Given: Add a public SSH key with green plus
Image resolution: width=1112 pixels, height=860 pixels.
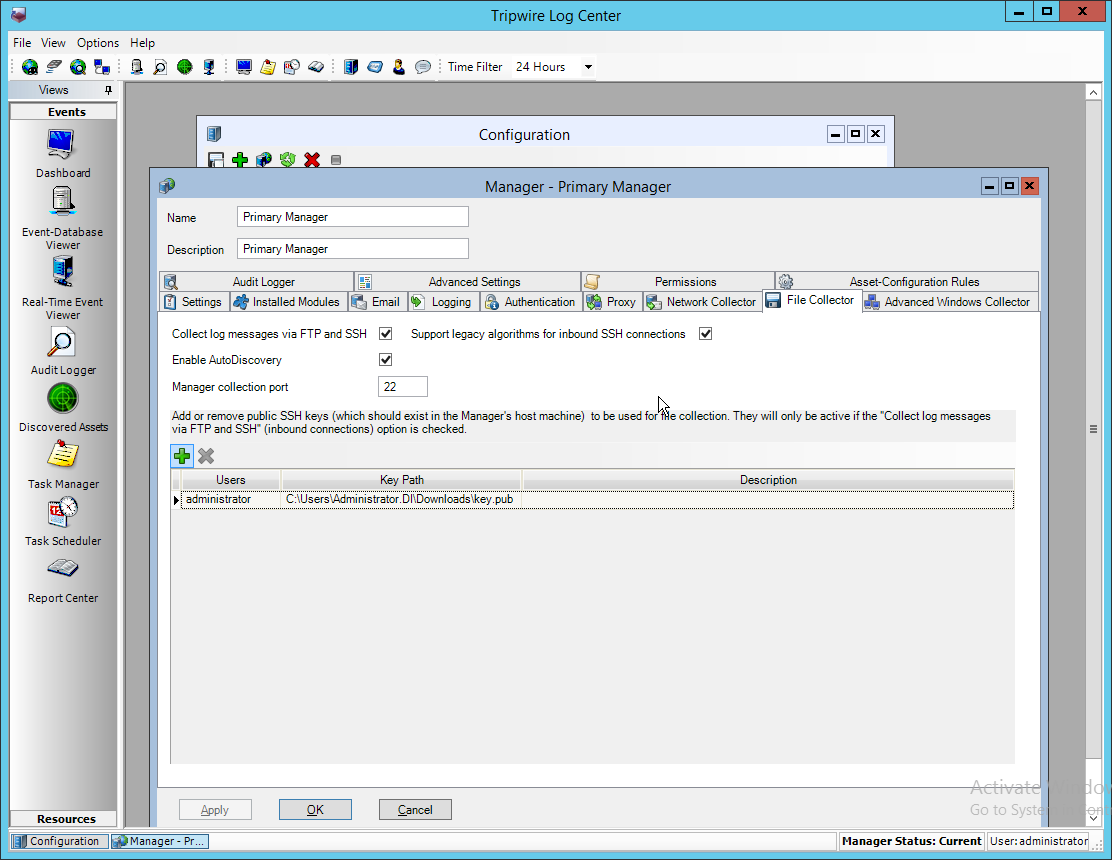Looking at the screenshot, I should point(182,456).
